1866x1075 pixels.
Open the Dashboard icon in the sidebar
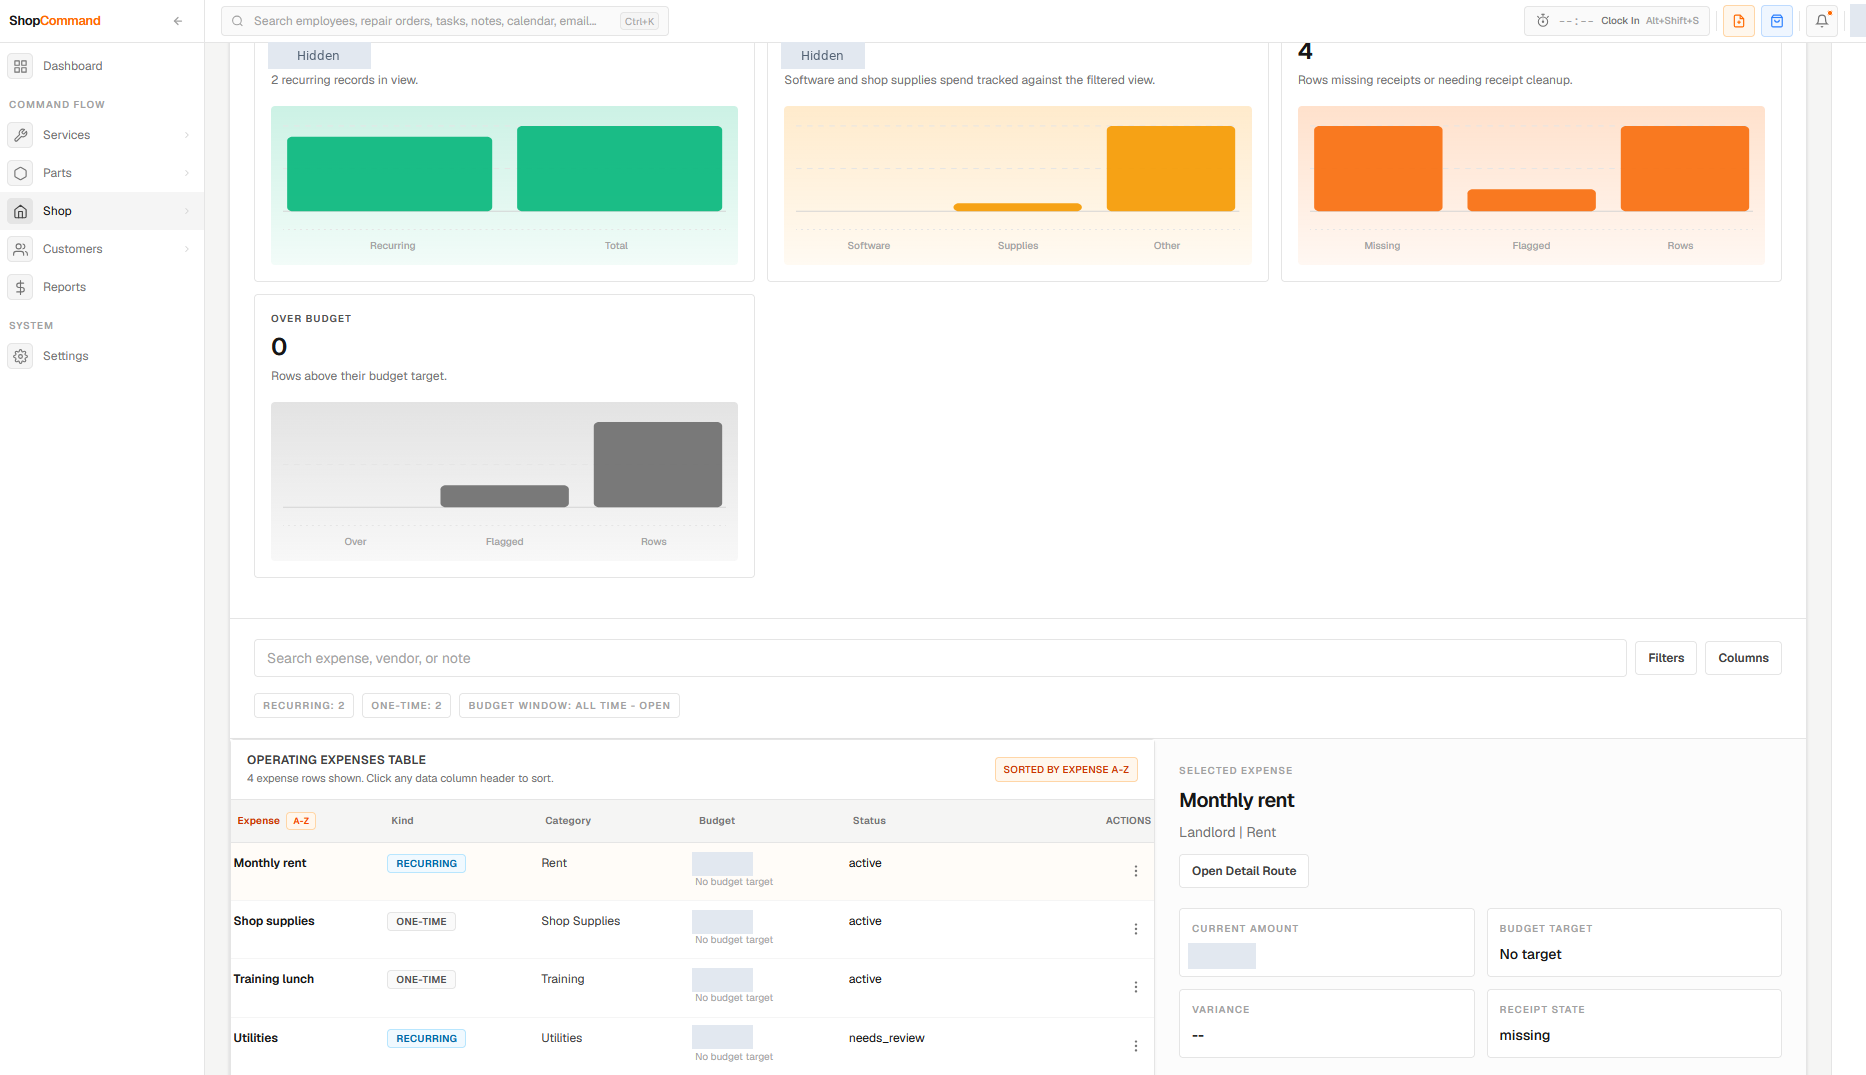point(20,66)
